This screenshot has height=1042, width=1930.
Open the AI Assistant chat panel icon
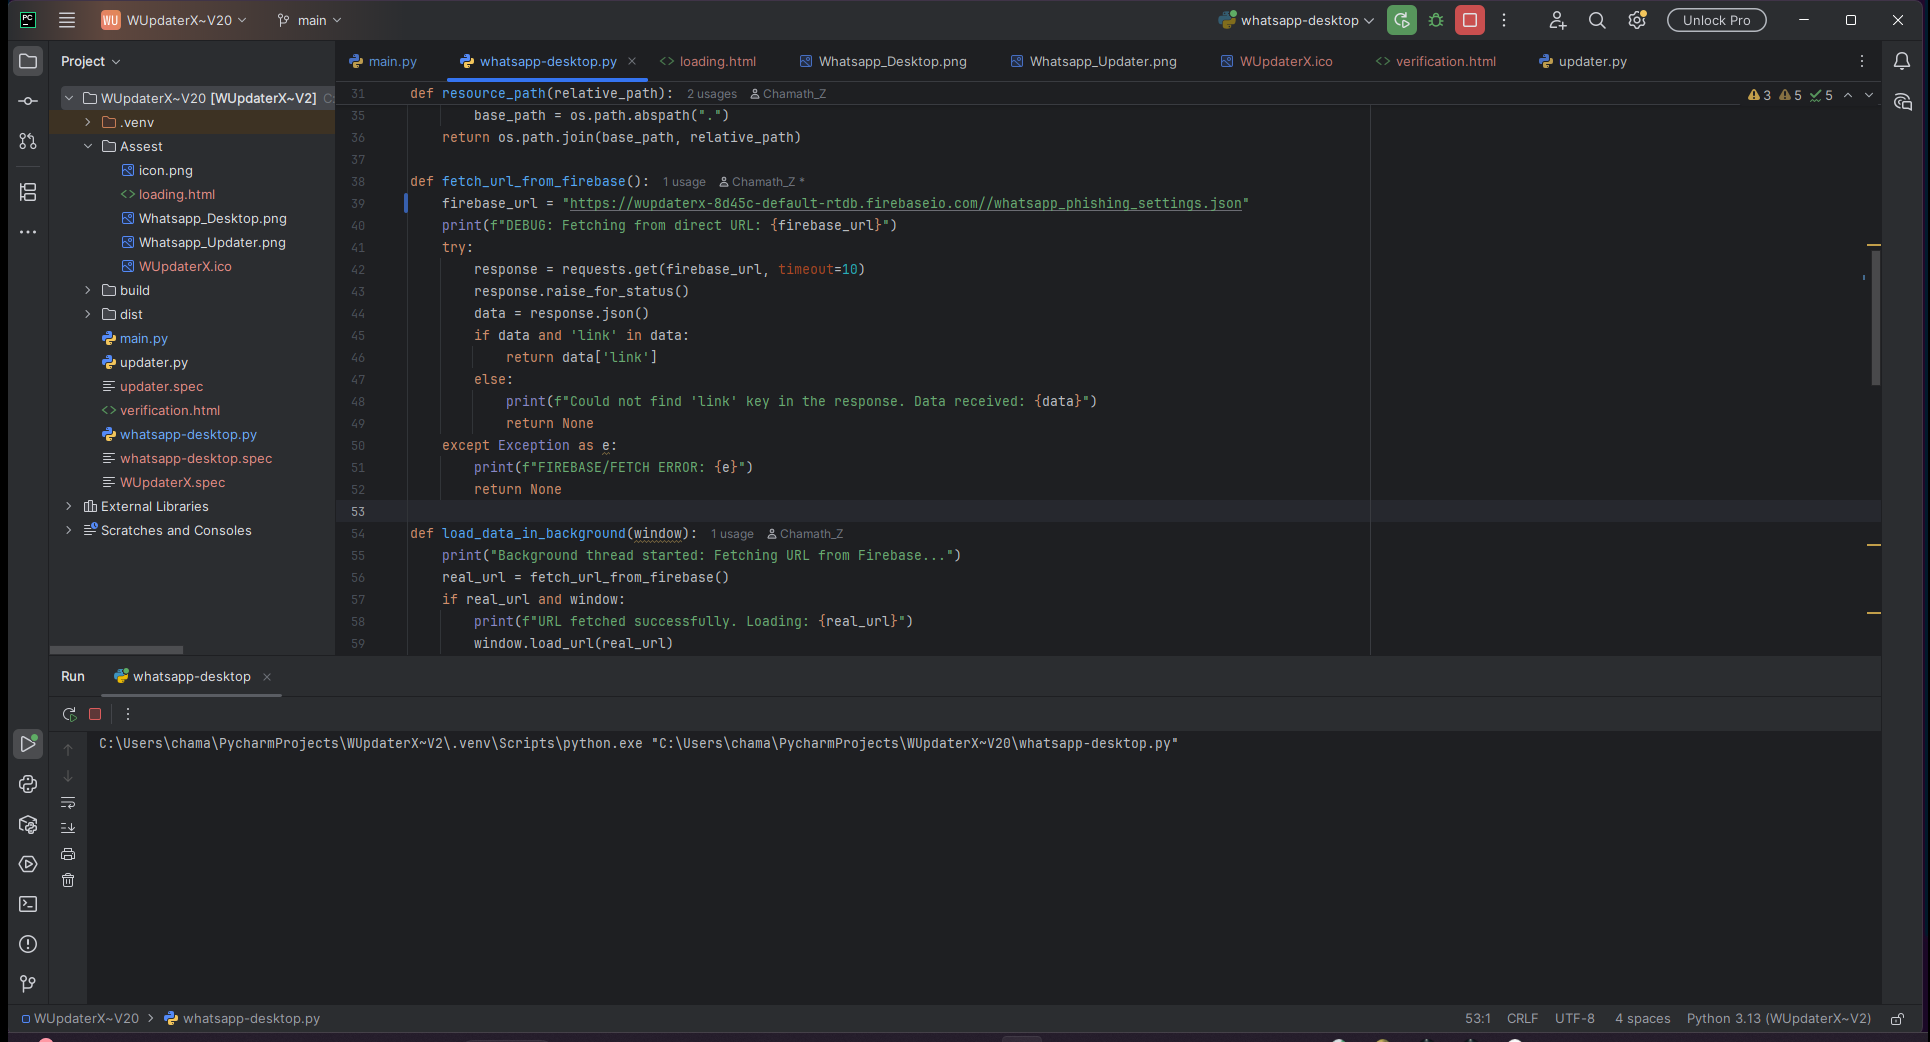pos(1902,102)
